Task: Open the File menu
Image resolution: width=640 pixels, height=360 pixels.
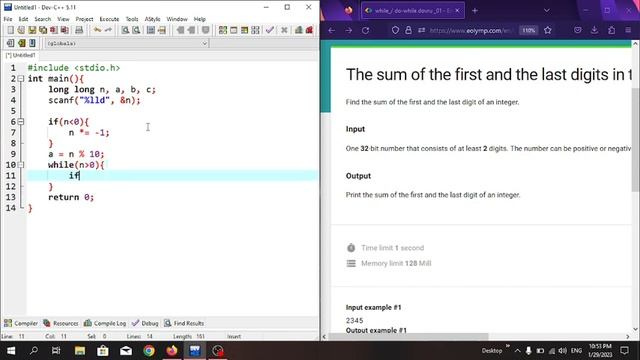Action: (8, 19)
